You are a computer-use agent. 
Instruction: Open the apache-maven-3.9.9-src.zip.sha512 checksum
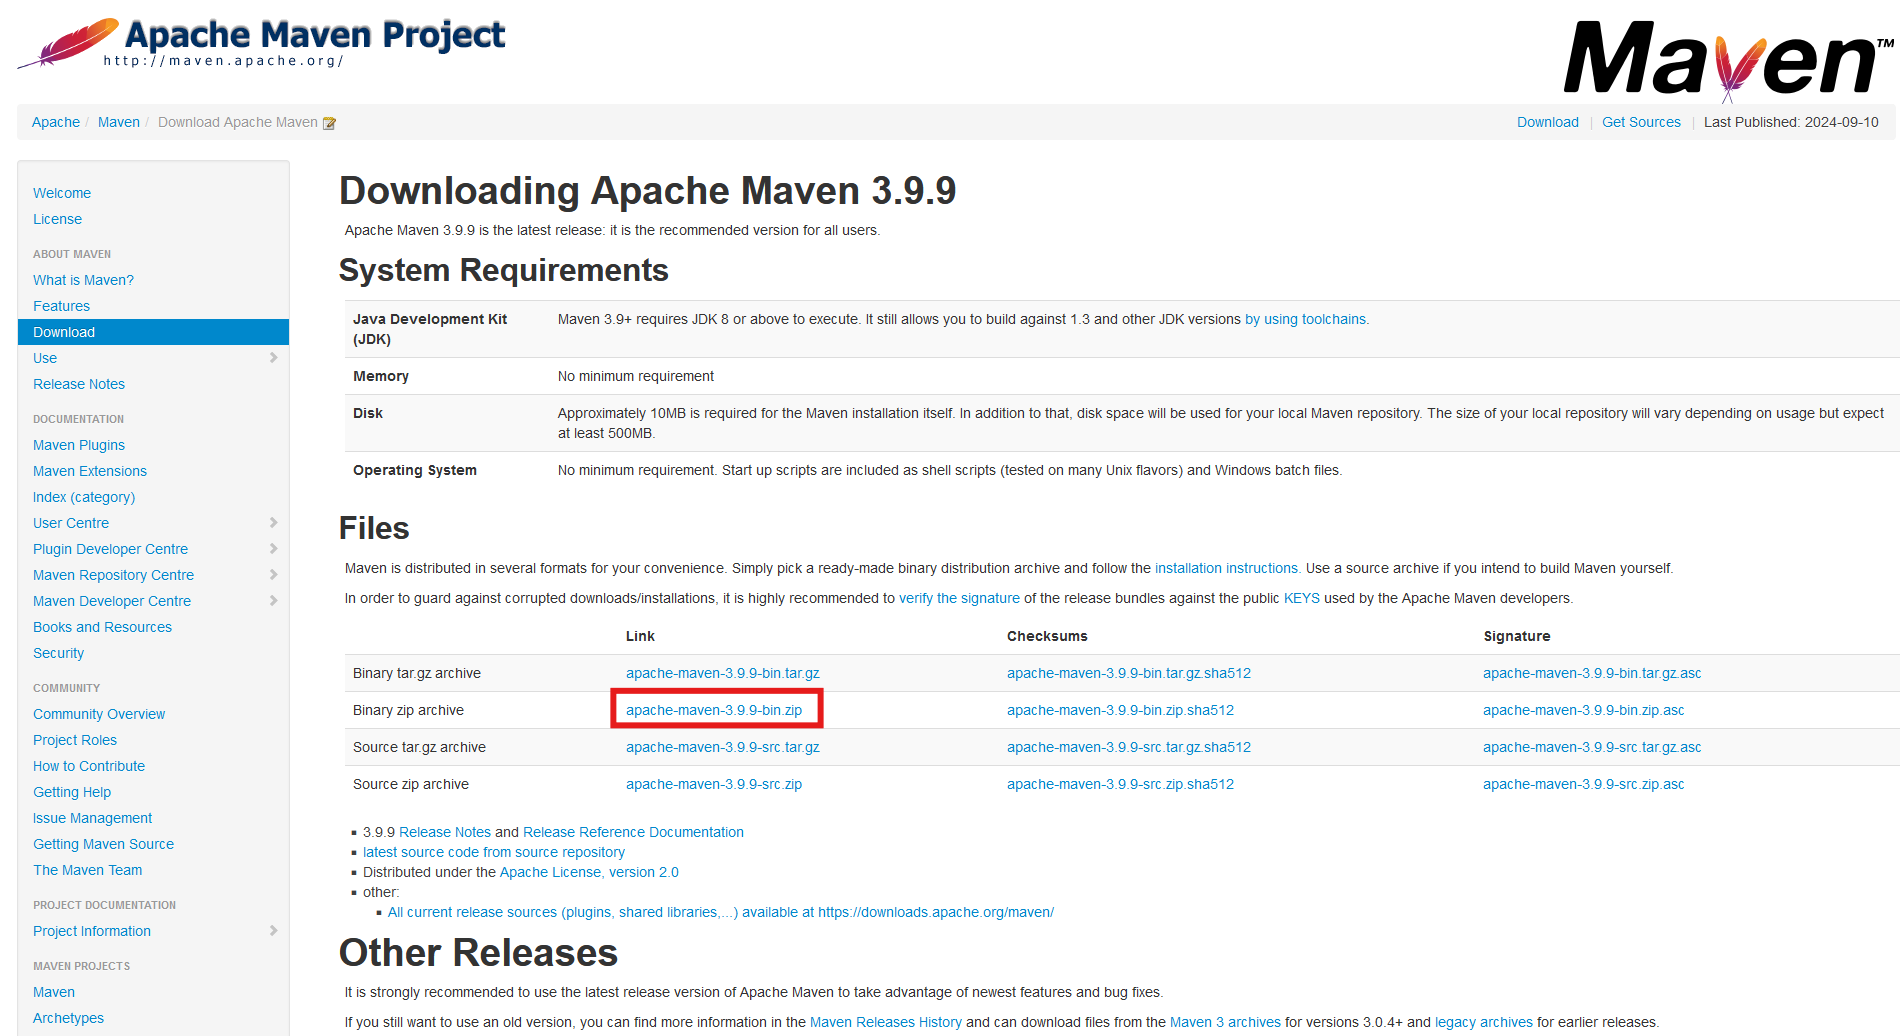[1120, 784]
